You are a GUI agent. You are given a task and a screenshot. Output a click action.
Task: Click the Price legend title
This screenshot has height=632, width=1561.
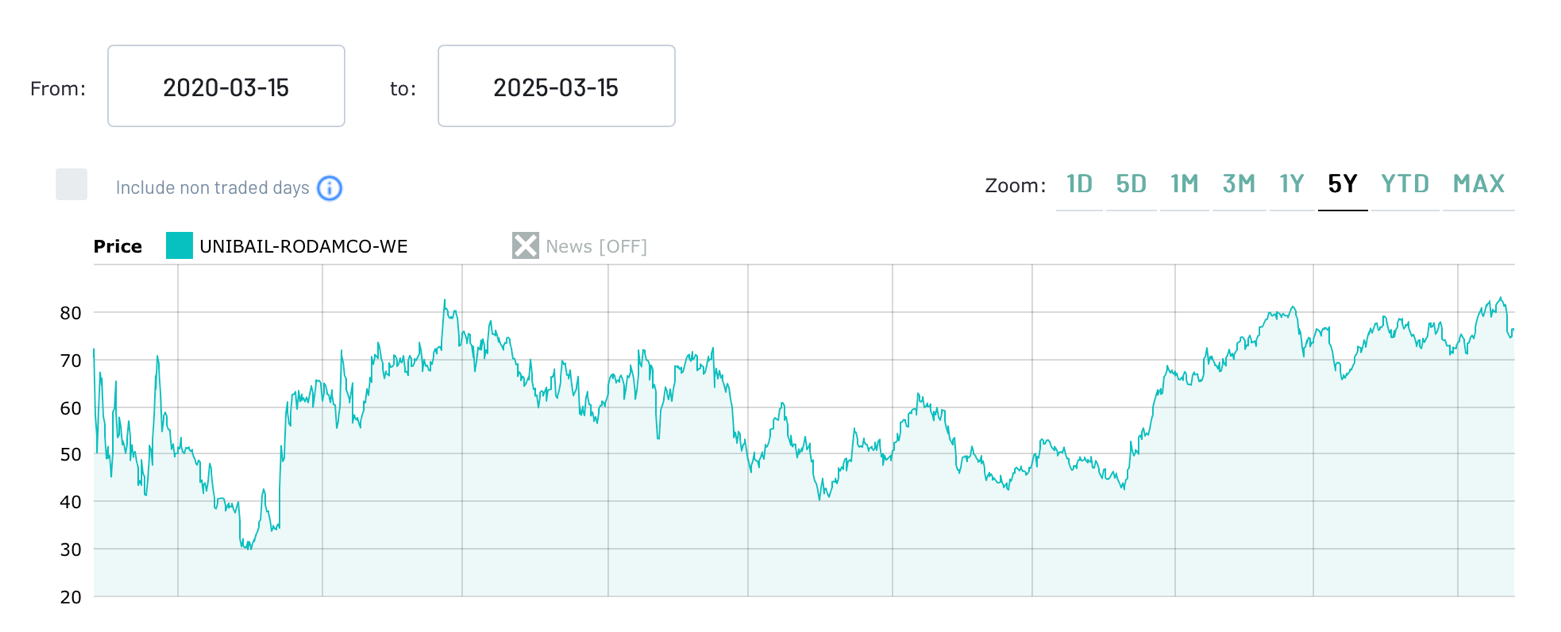click(118, 246)
